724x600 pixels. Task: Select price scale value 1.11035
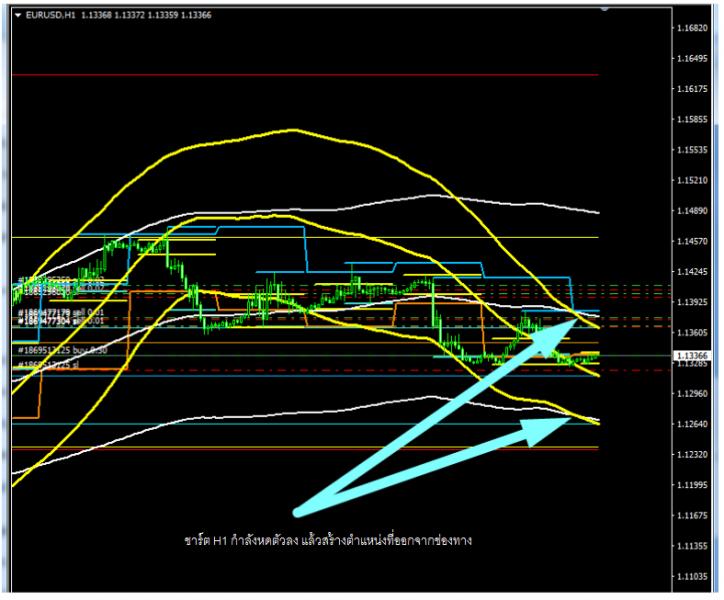tap(692, 577)
